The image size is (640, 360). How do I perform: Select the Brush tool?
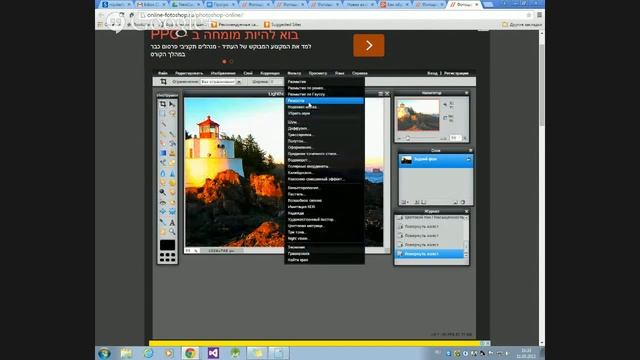pos(172,134)
